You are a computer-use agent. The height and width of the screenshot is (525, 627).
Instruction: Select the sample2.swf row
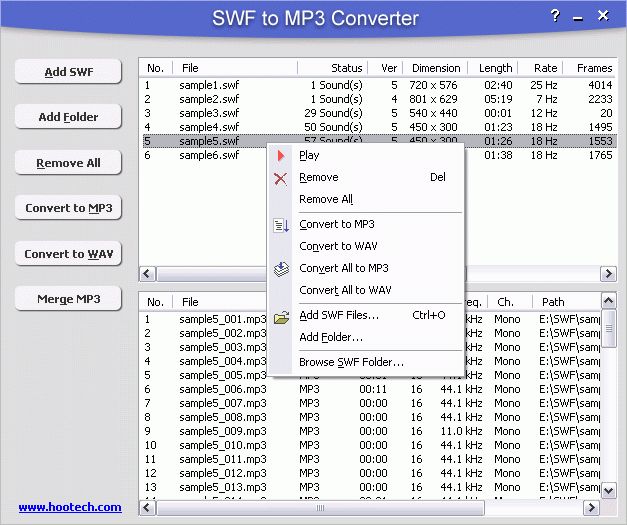coord(378,99)
